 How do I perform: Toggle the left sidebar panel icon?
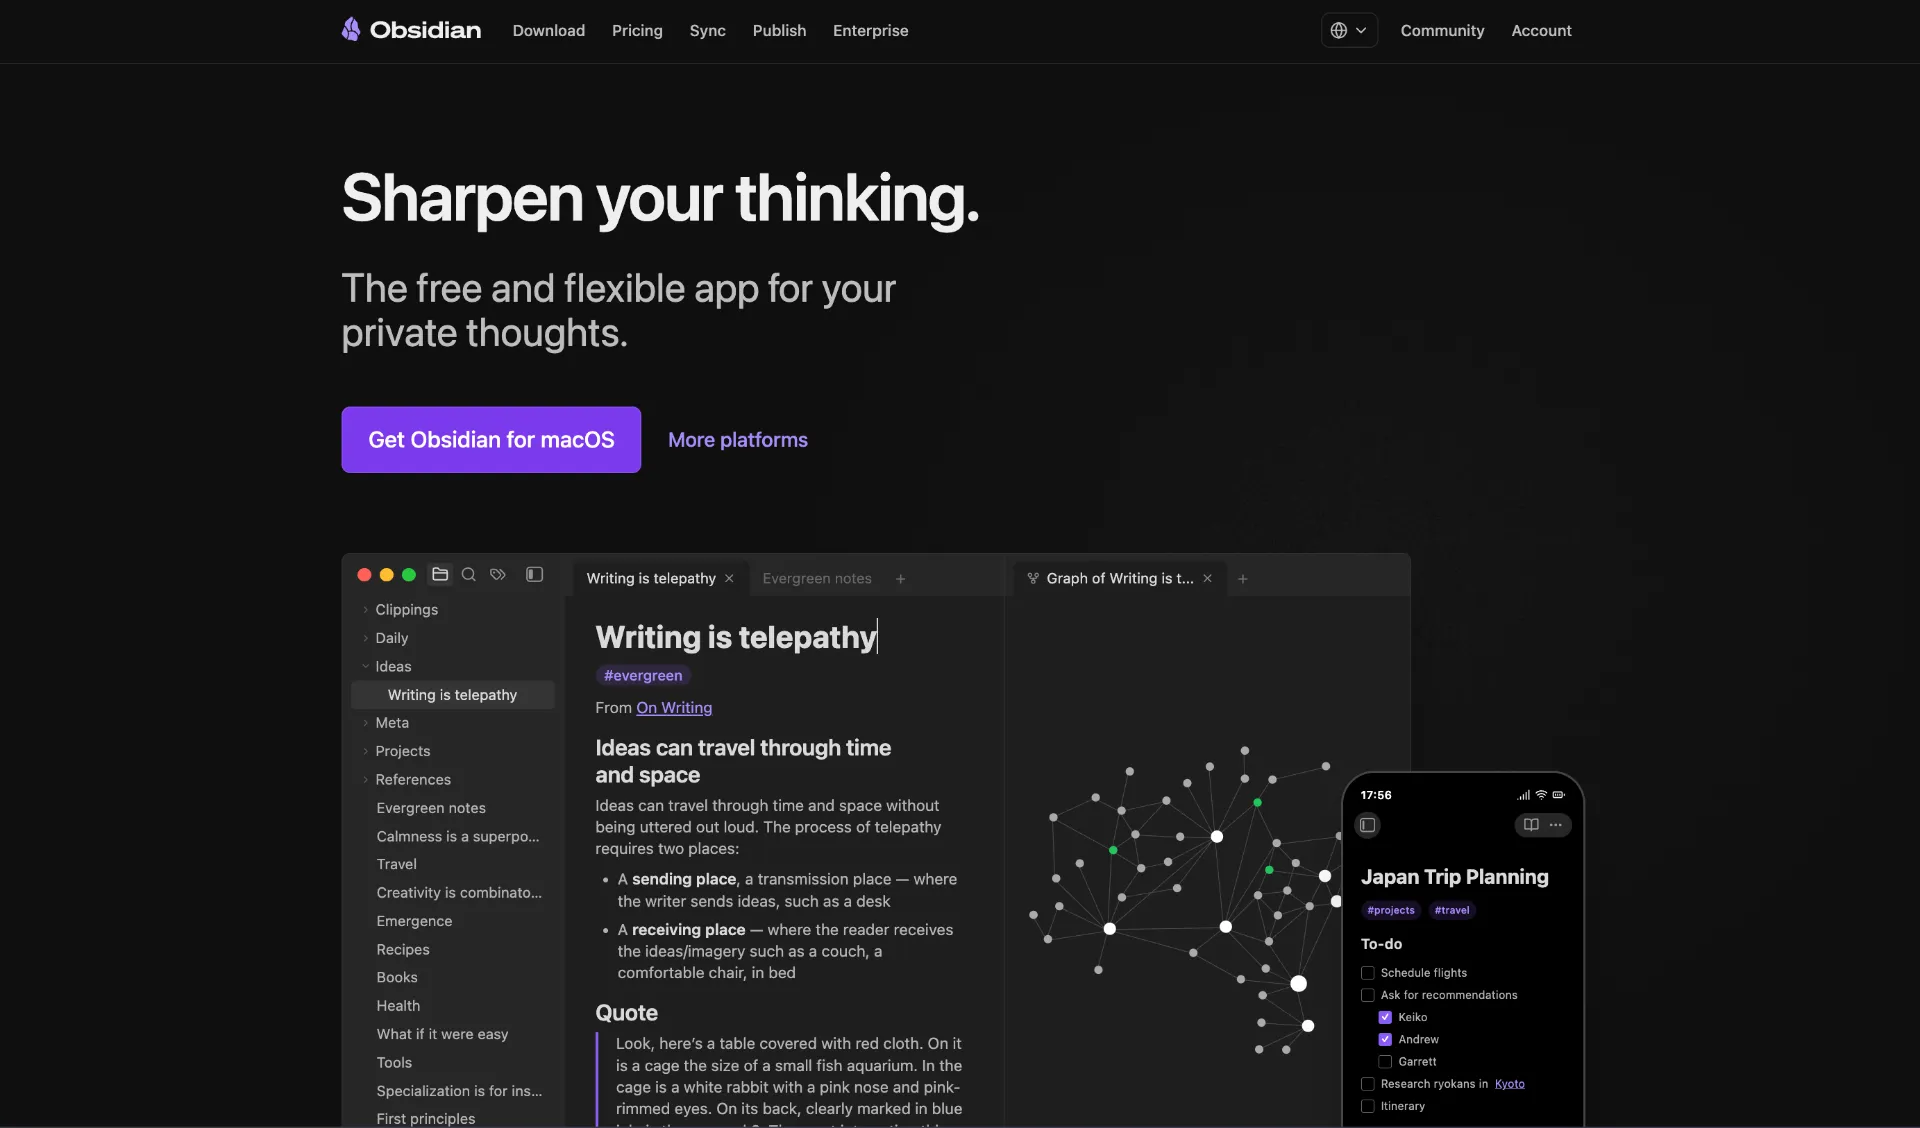[x=535, y=575]
